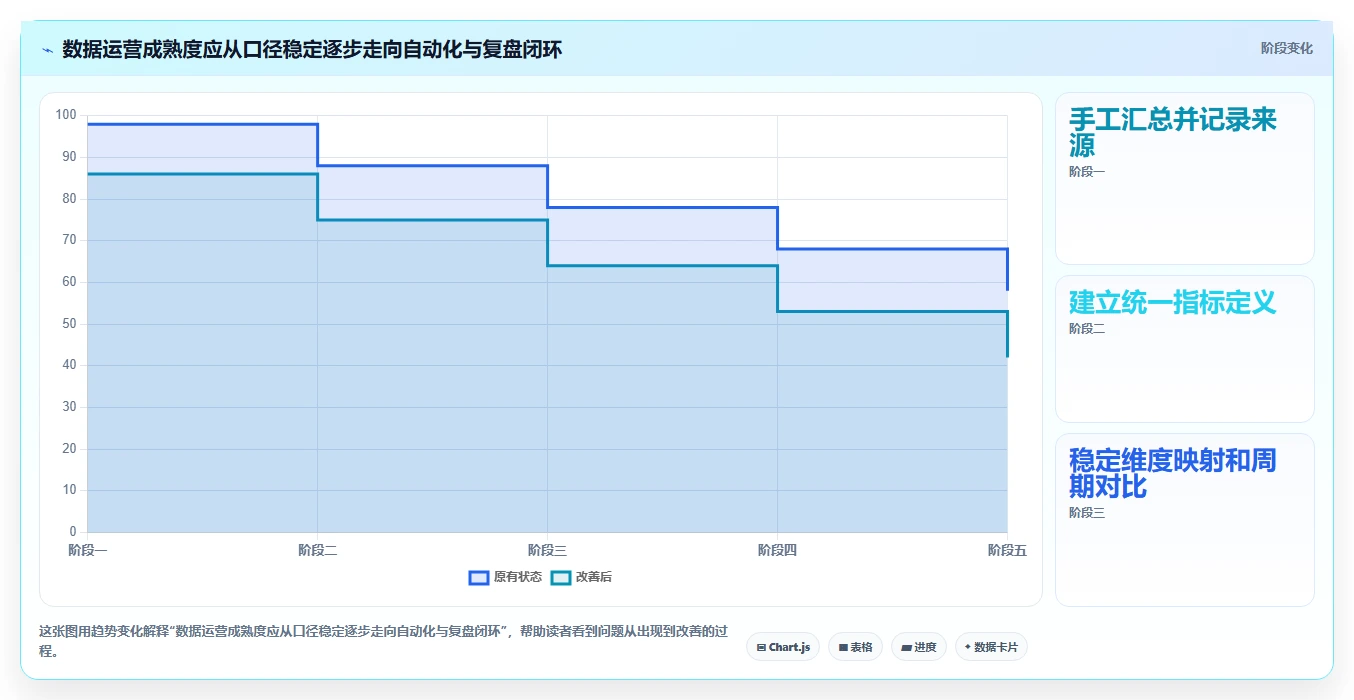Click the 阶段三 caption in third card
Viewport: 1354px width, 700px height.
1087,513
